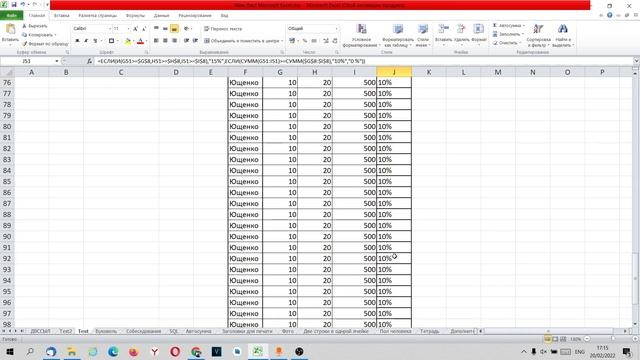Click the Name Box showing J51
The width and height of the screenshot is (640, 360).
tap(27, 61)
